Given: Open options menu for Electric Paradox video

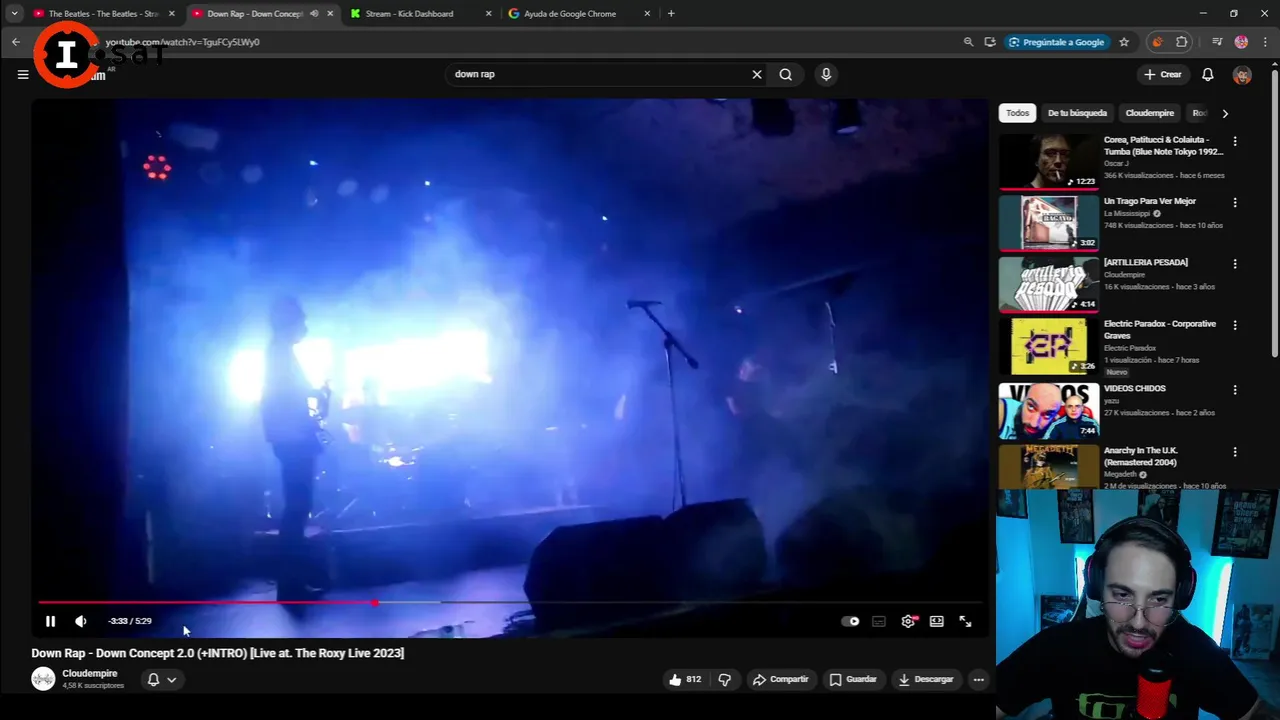Looking at the screenshot, I should 1235,325.
